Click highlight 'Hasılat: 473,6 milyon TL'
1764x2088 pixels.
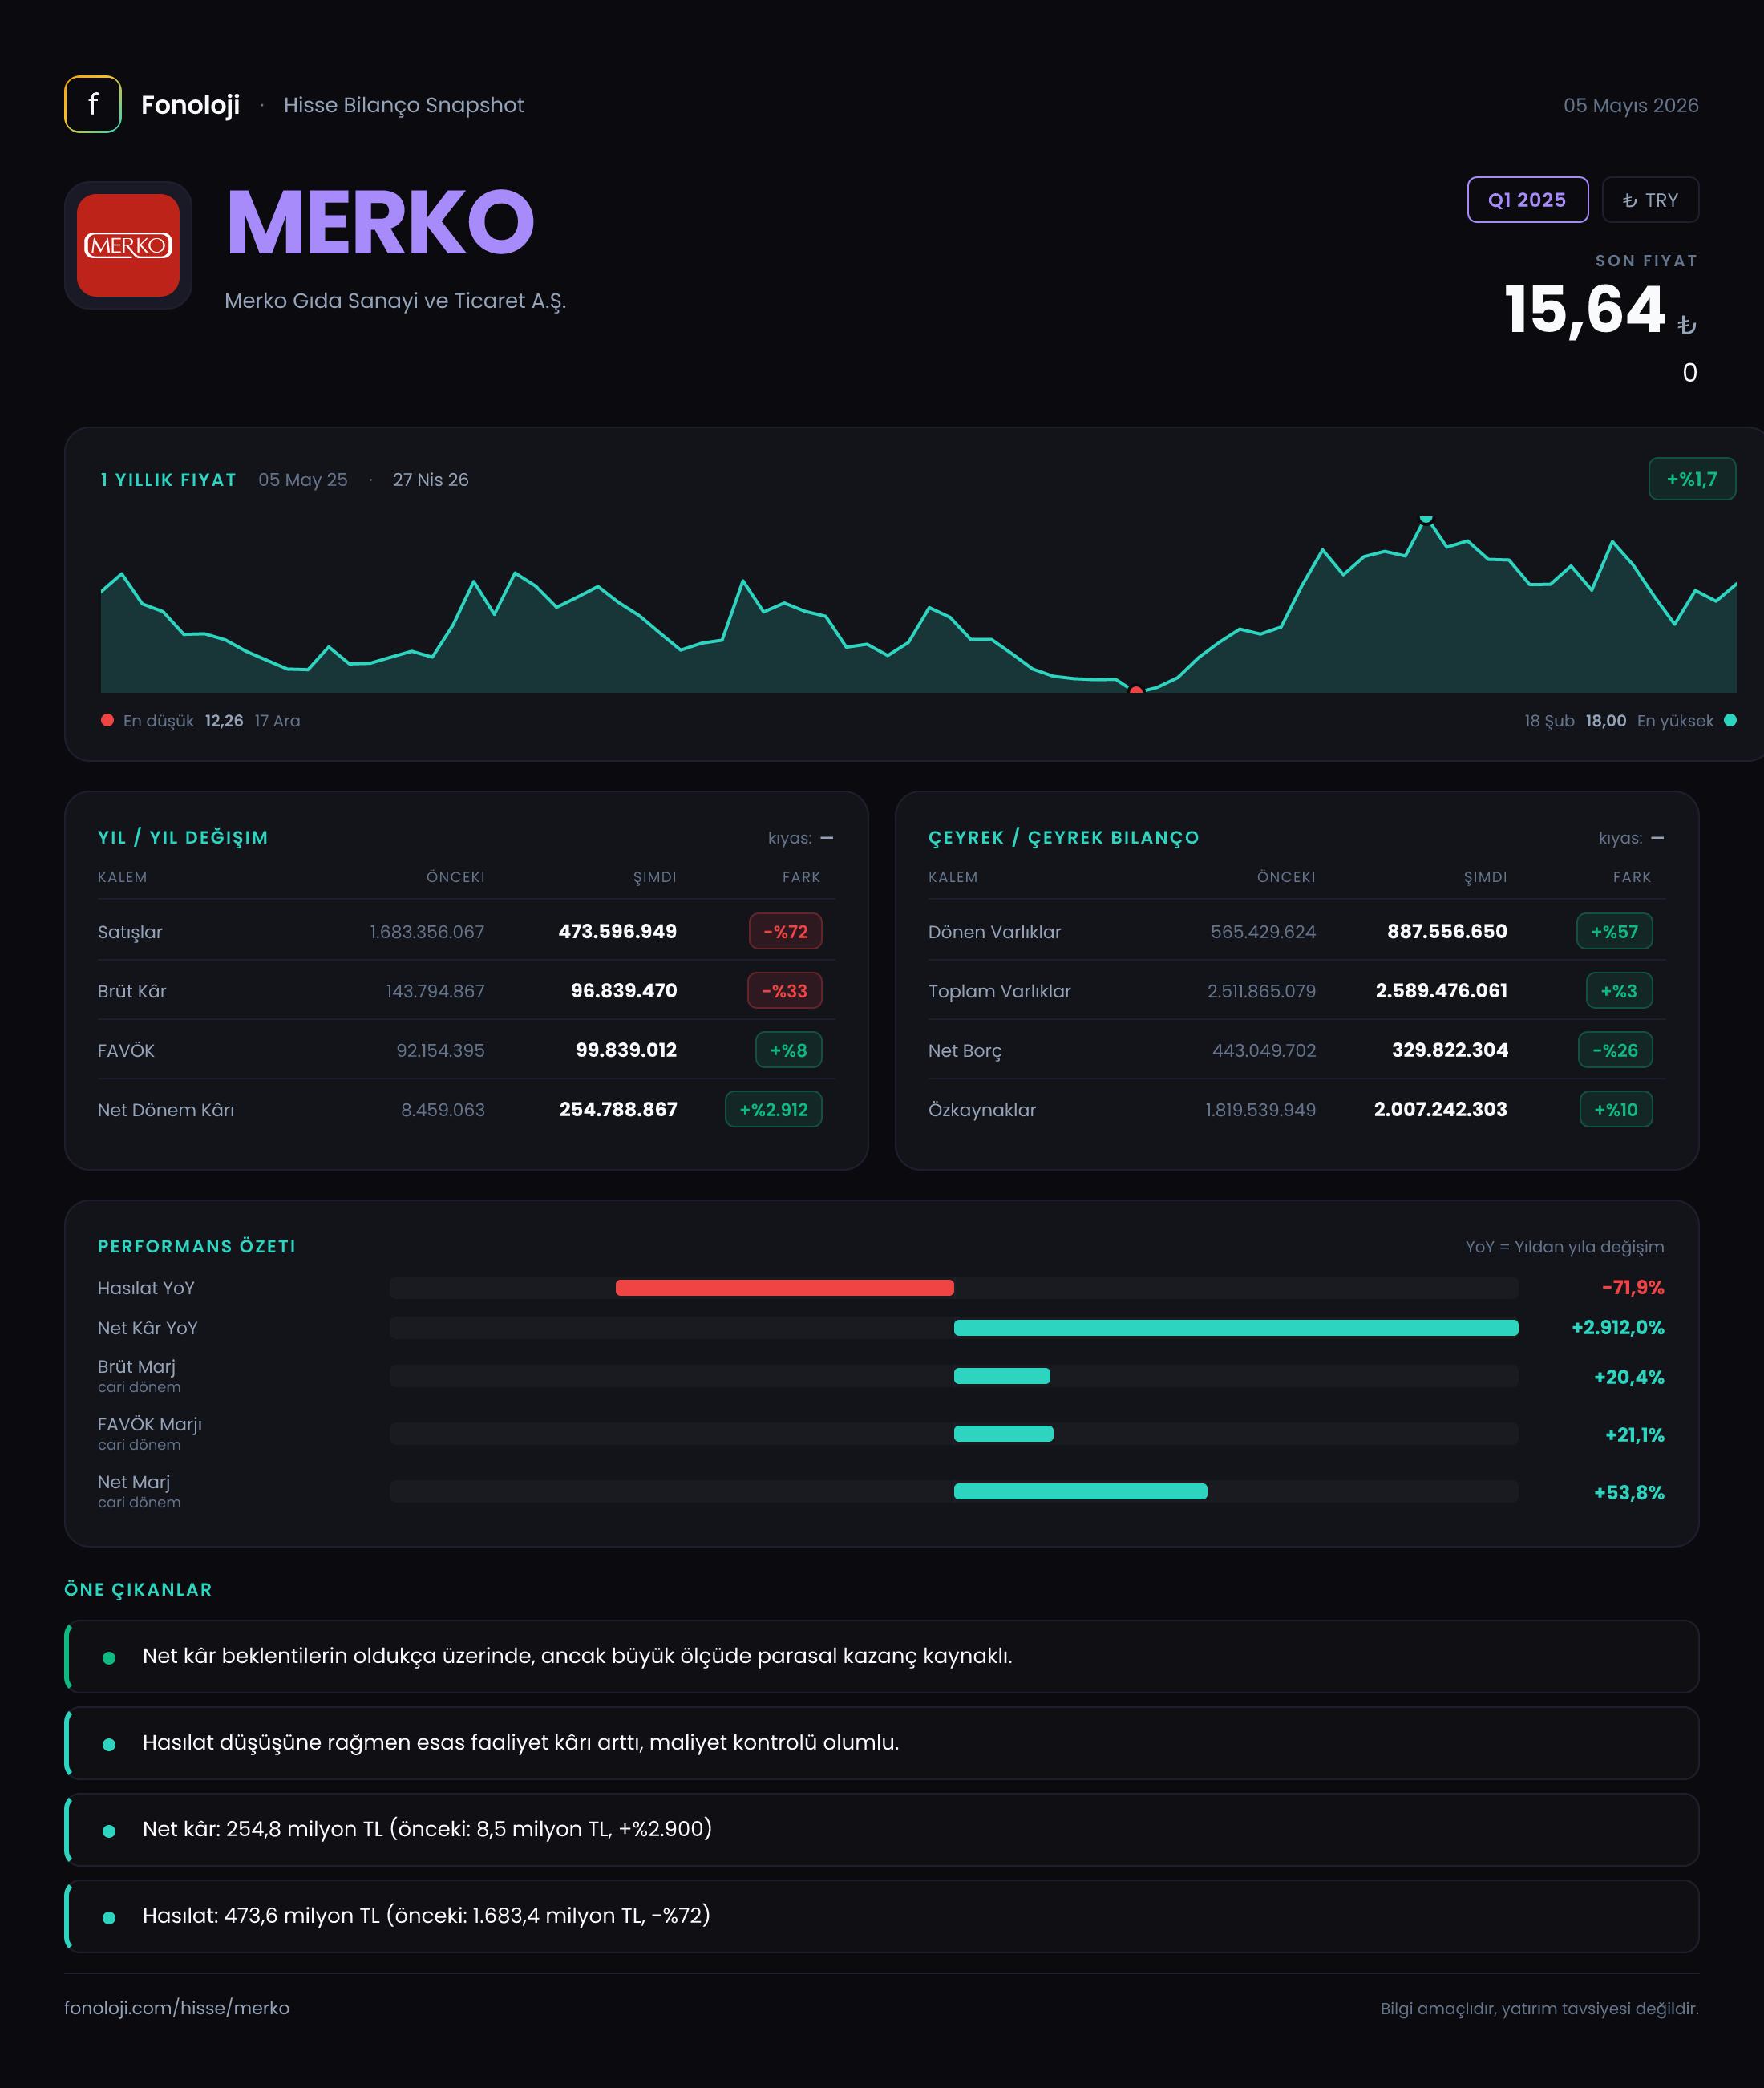[881, 1916]
